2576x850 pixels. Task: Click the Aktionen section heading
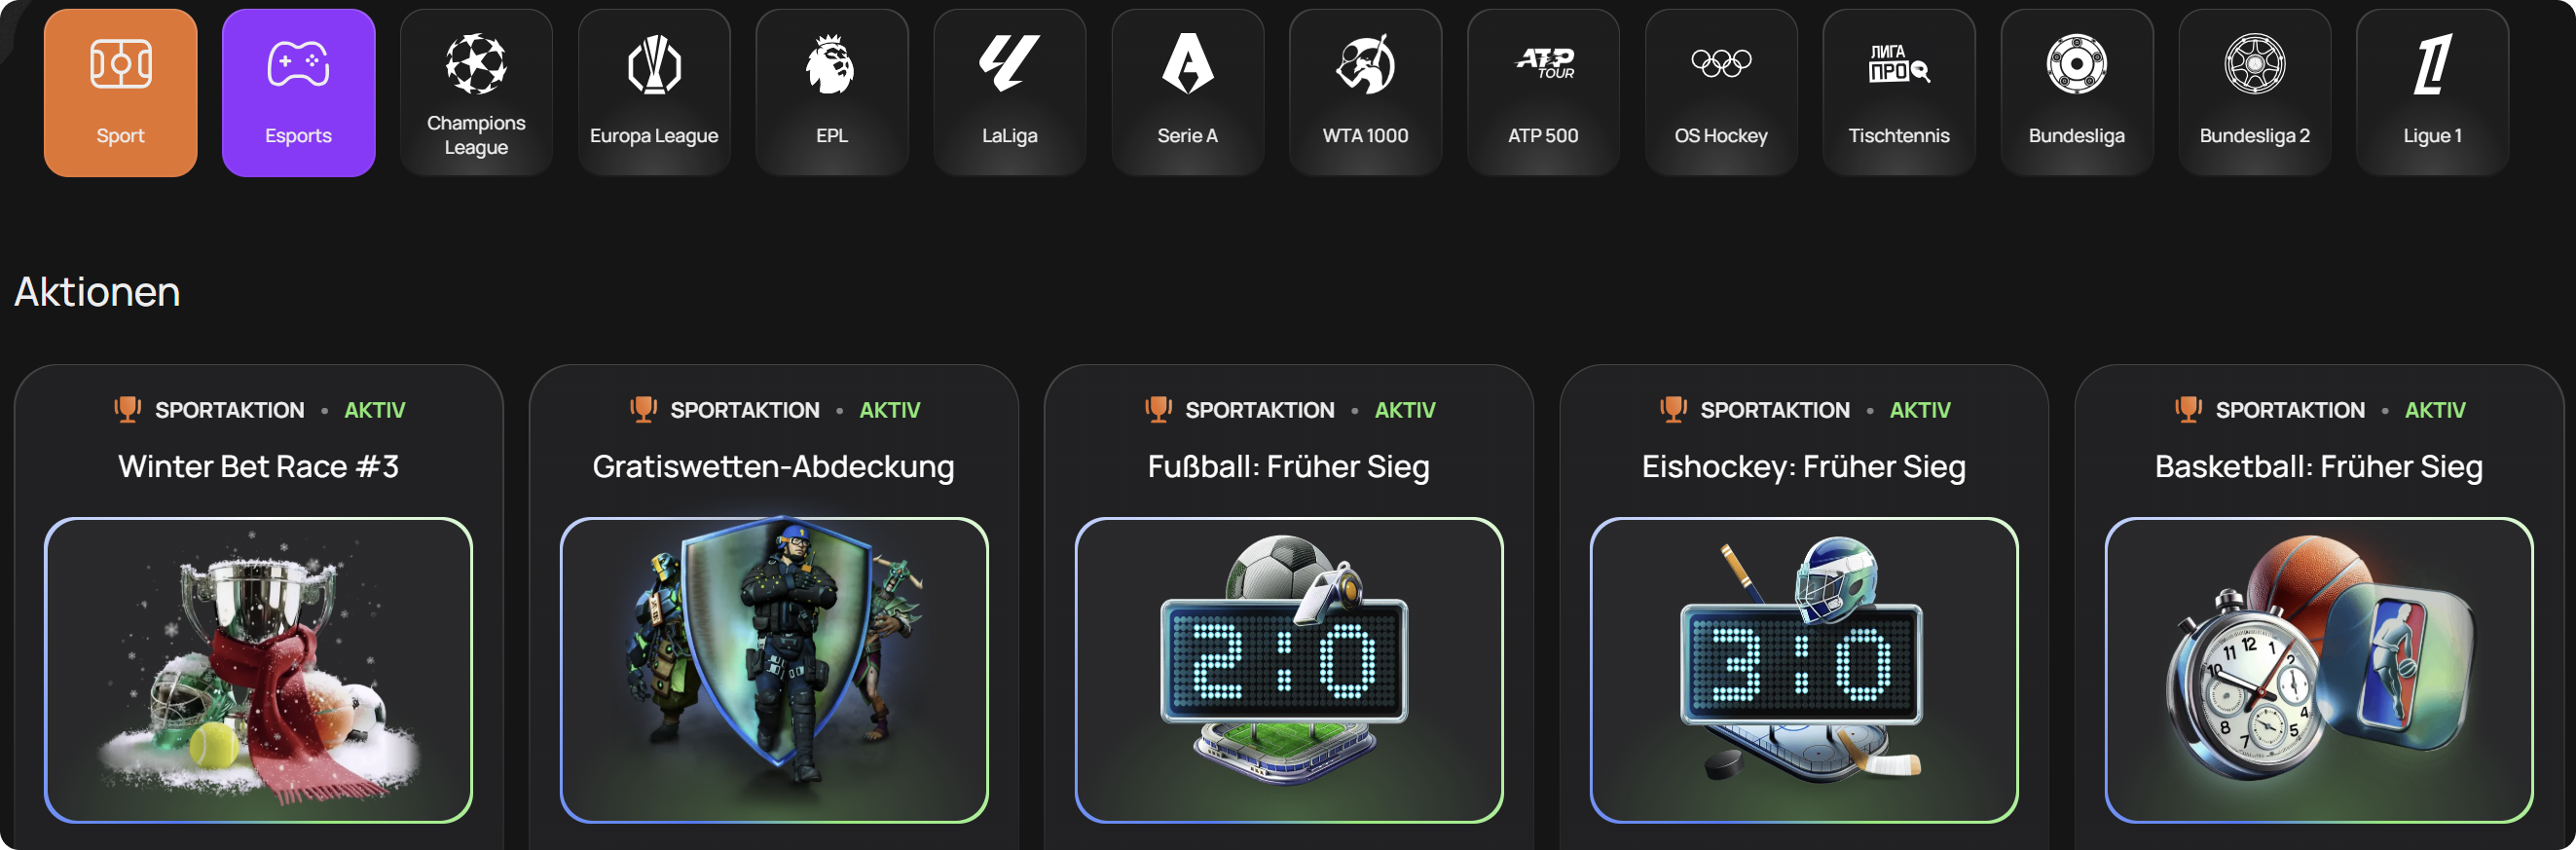pyautogui.click(x=97, y=292)
